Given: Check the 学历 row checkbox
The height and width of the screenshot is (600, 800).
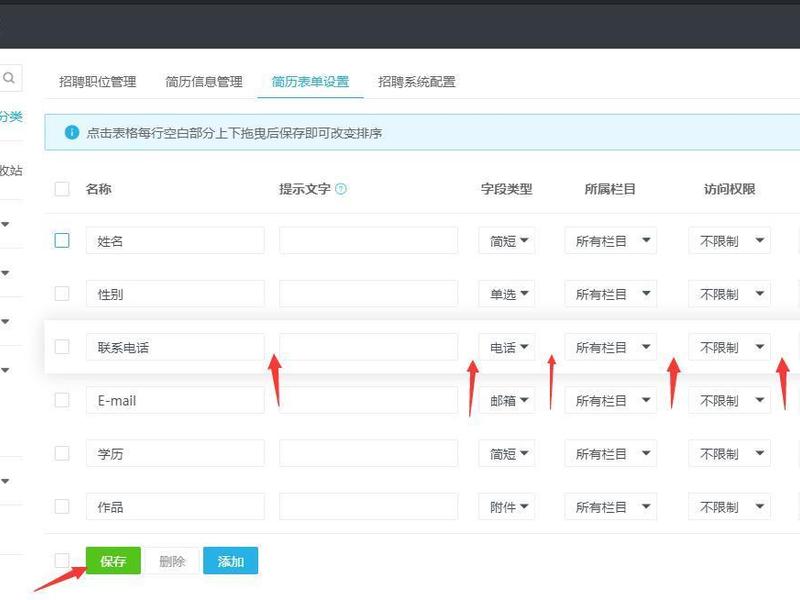Looking at the screenshot, I should pyautogui.click(x=62, y=453).
